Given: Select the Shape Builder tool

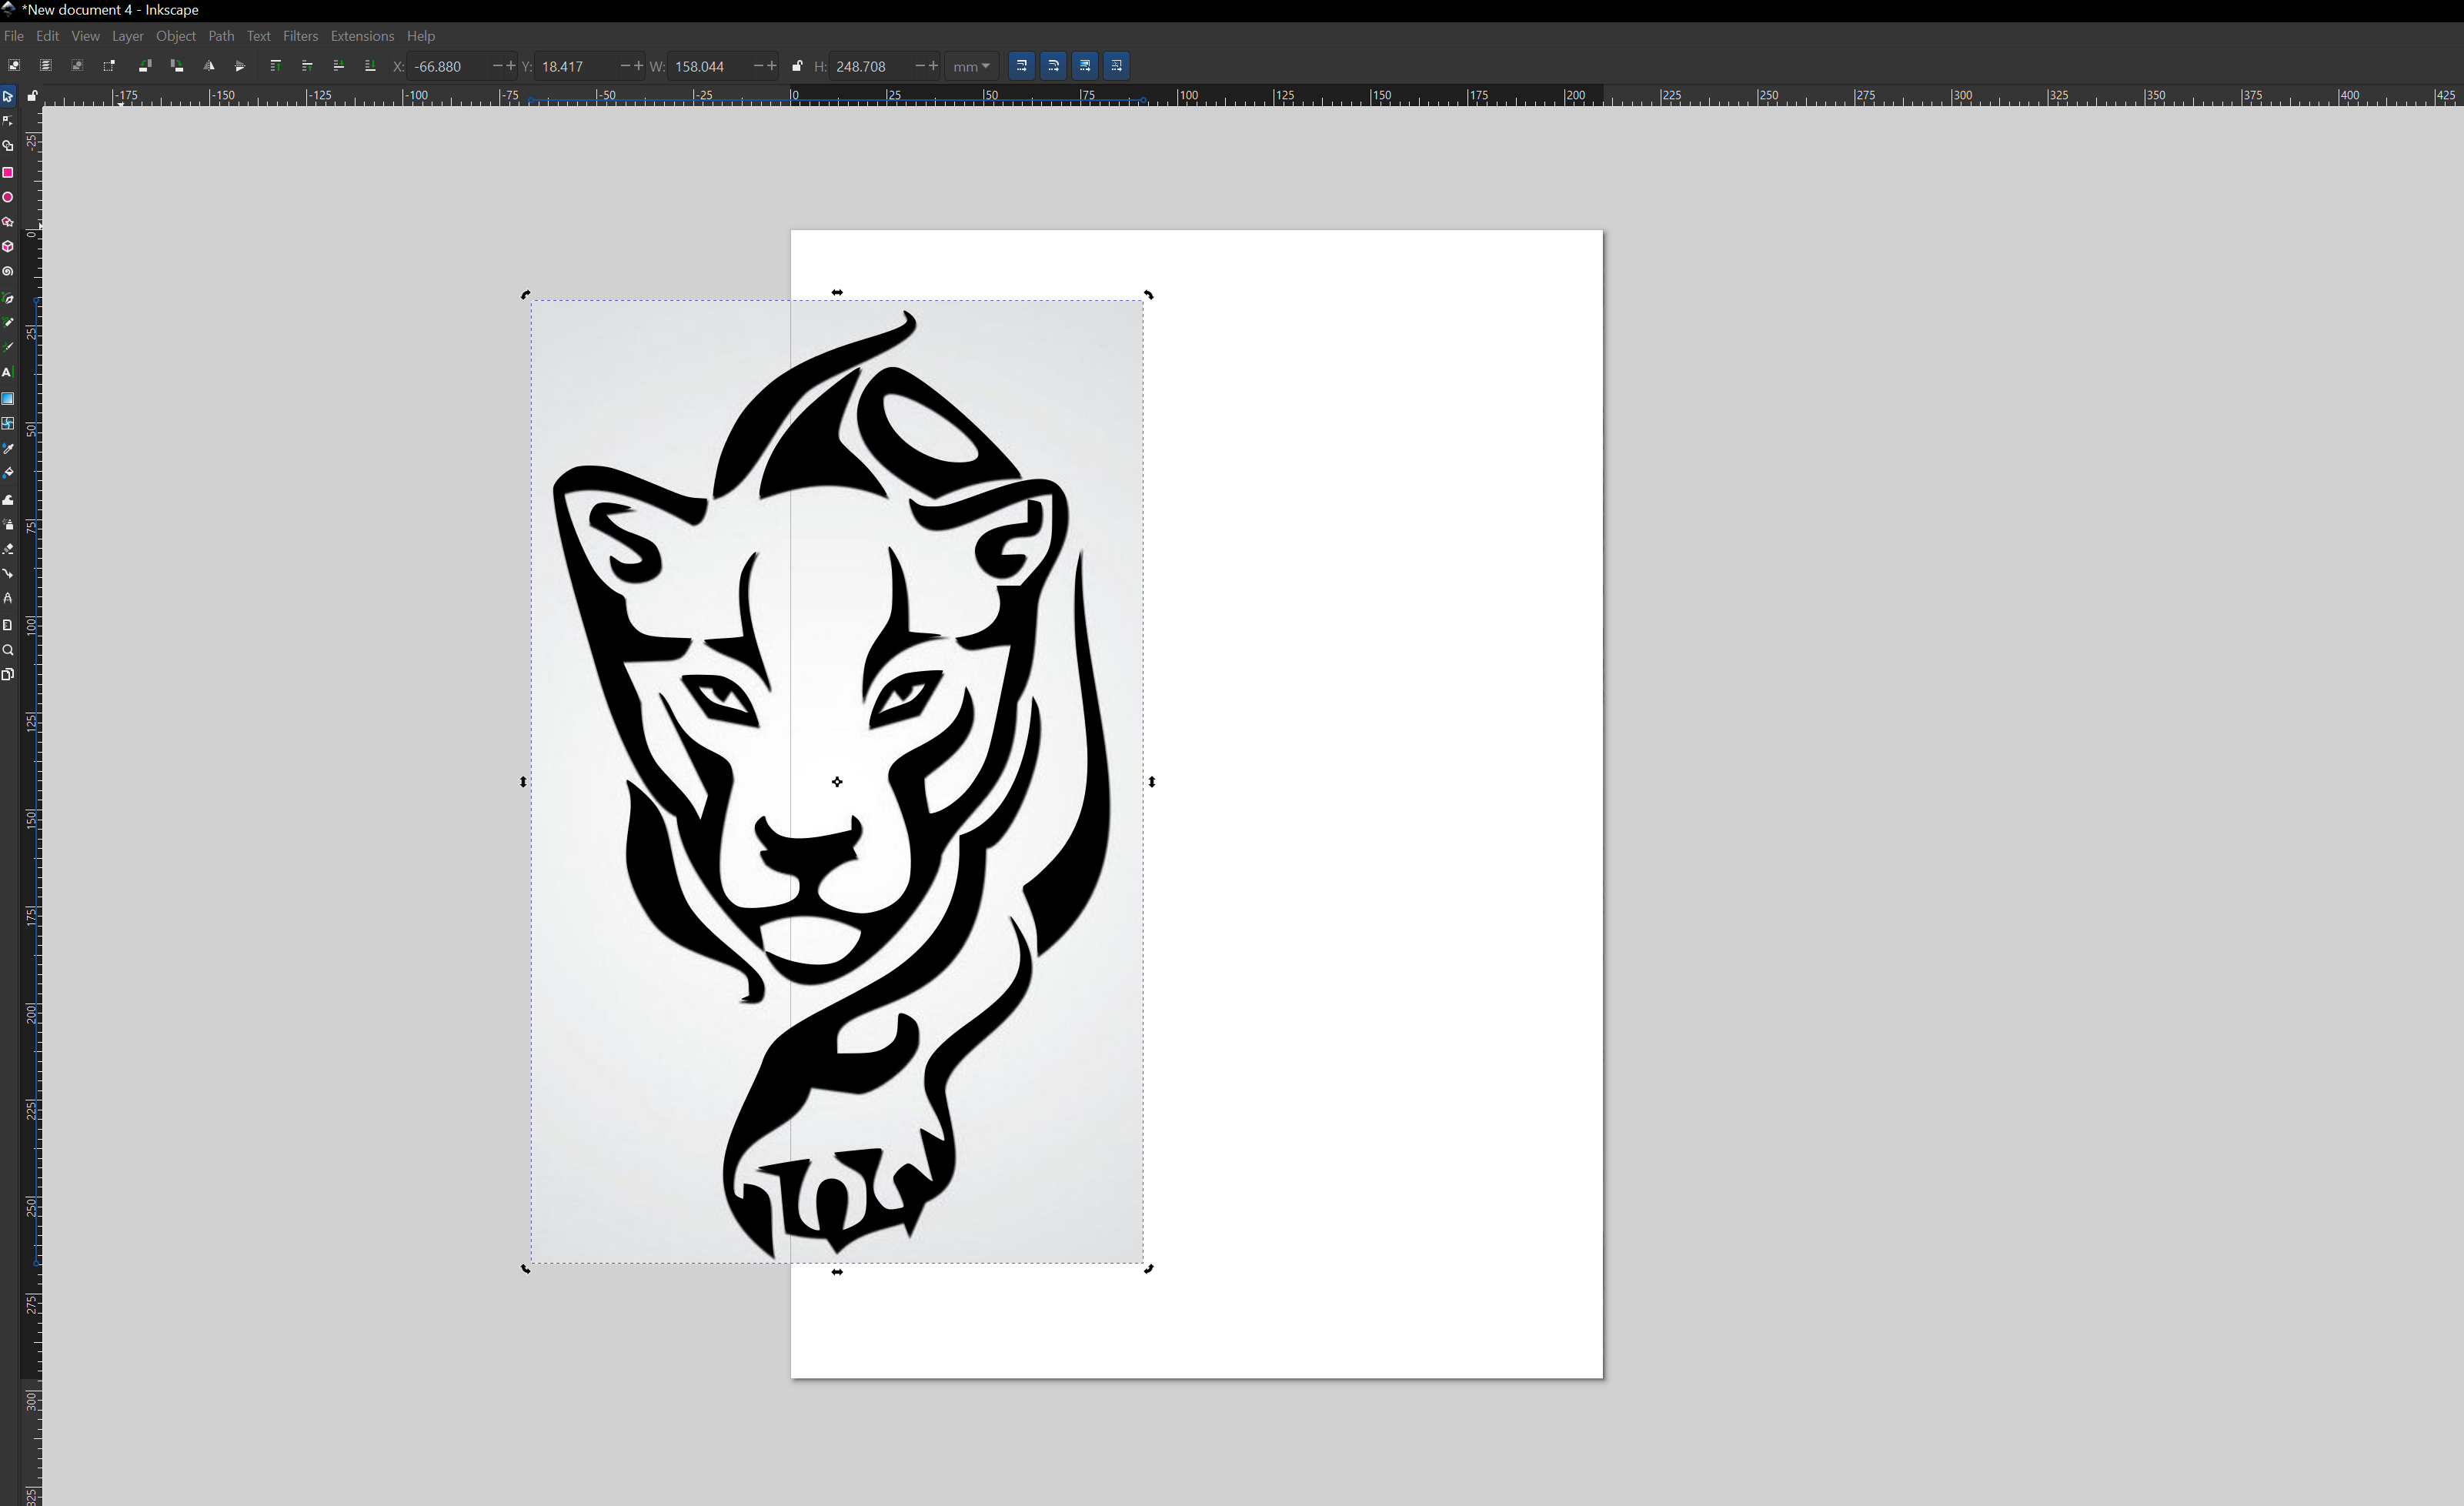Looking at the screenshot, I should [8, 146].
